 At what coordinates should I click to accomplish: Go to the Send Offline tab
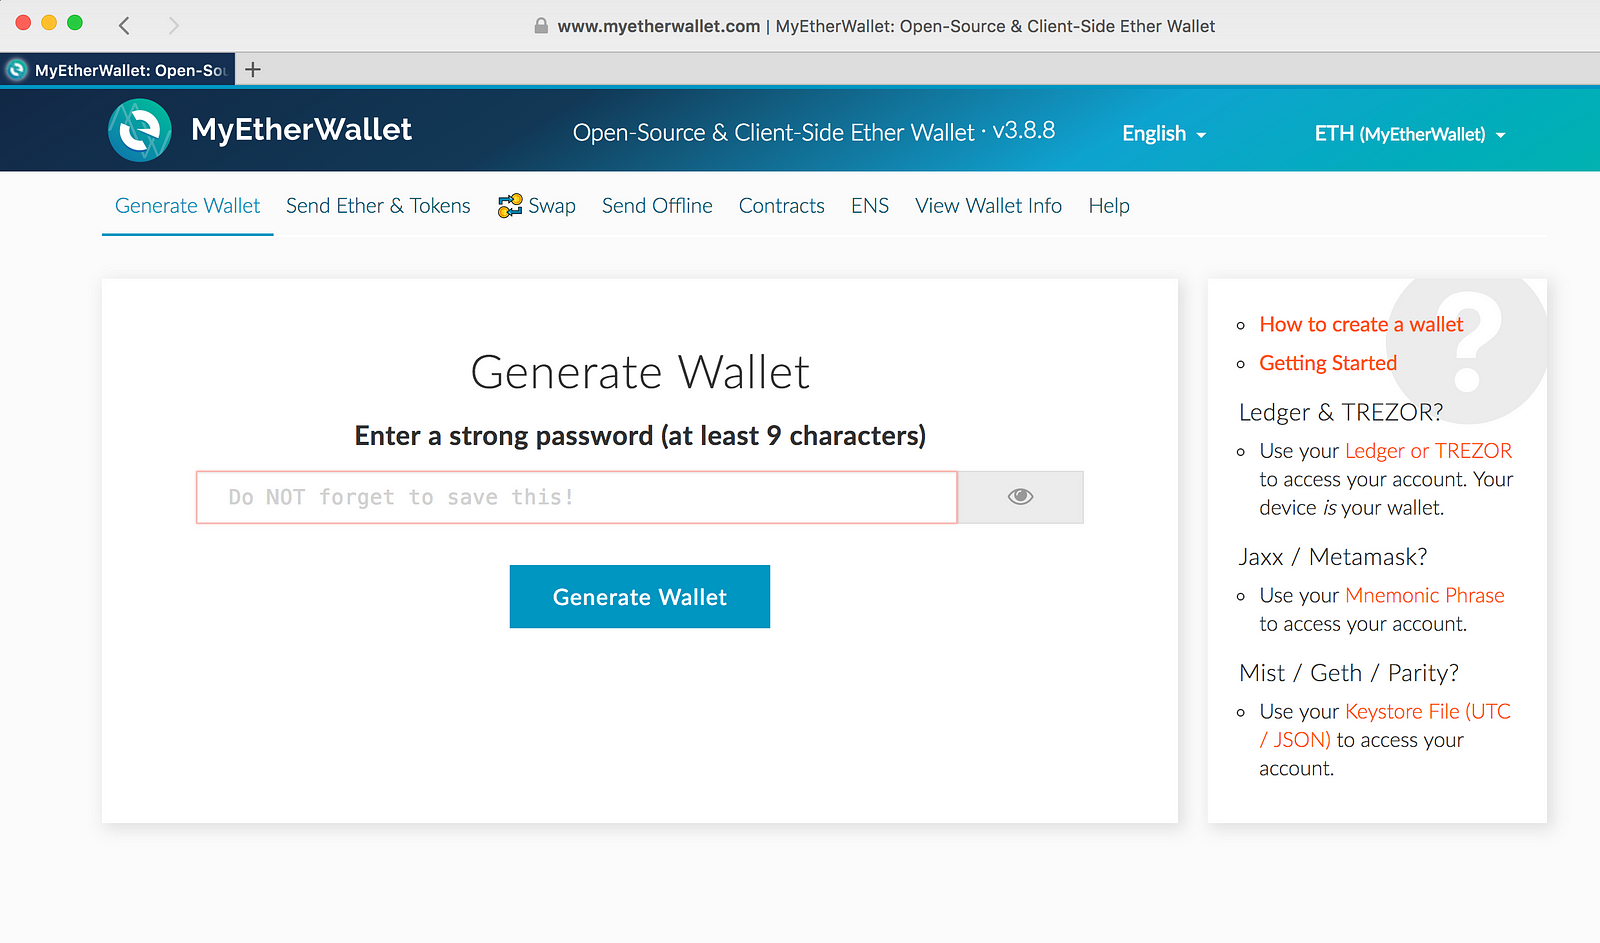click(657, 206)
